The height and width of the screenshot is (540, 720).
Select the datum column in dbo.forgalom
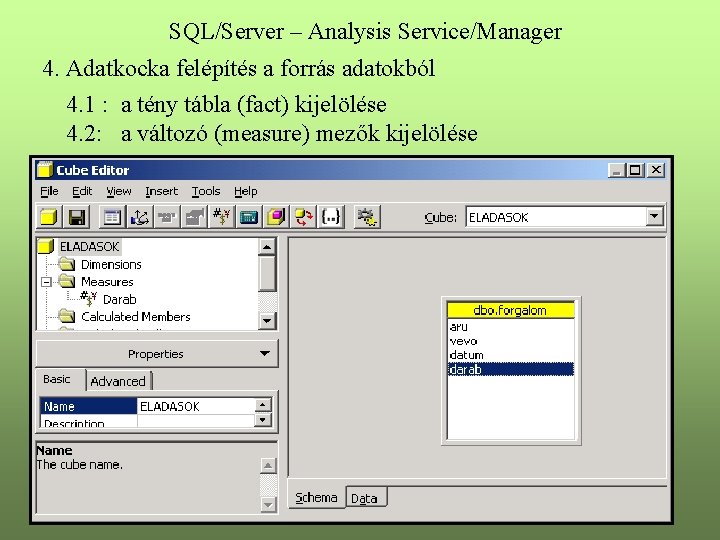tap(511, 355)
